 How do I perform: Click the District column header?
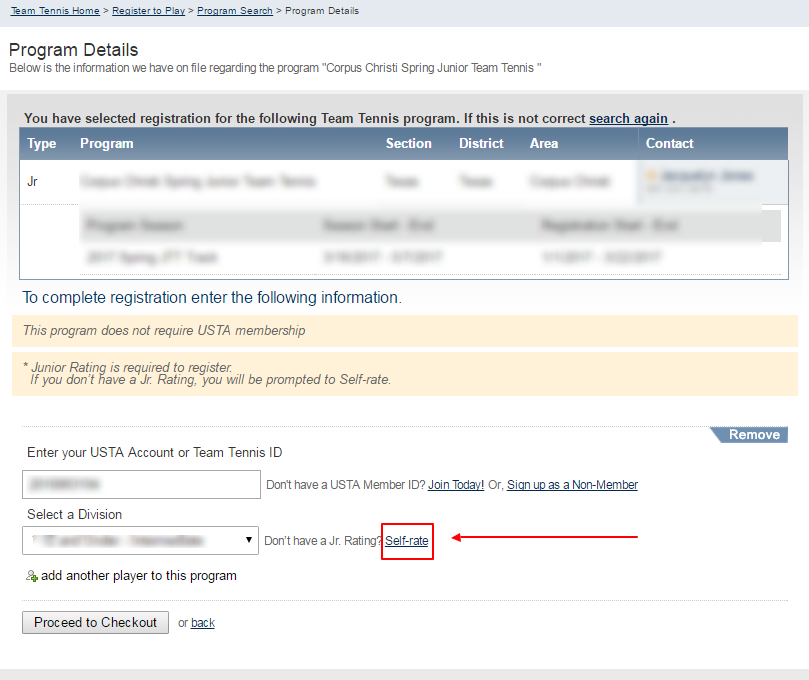click(x=481, y=144)
